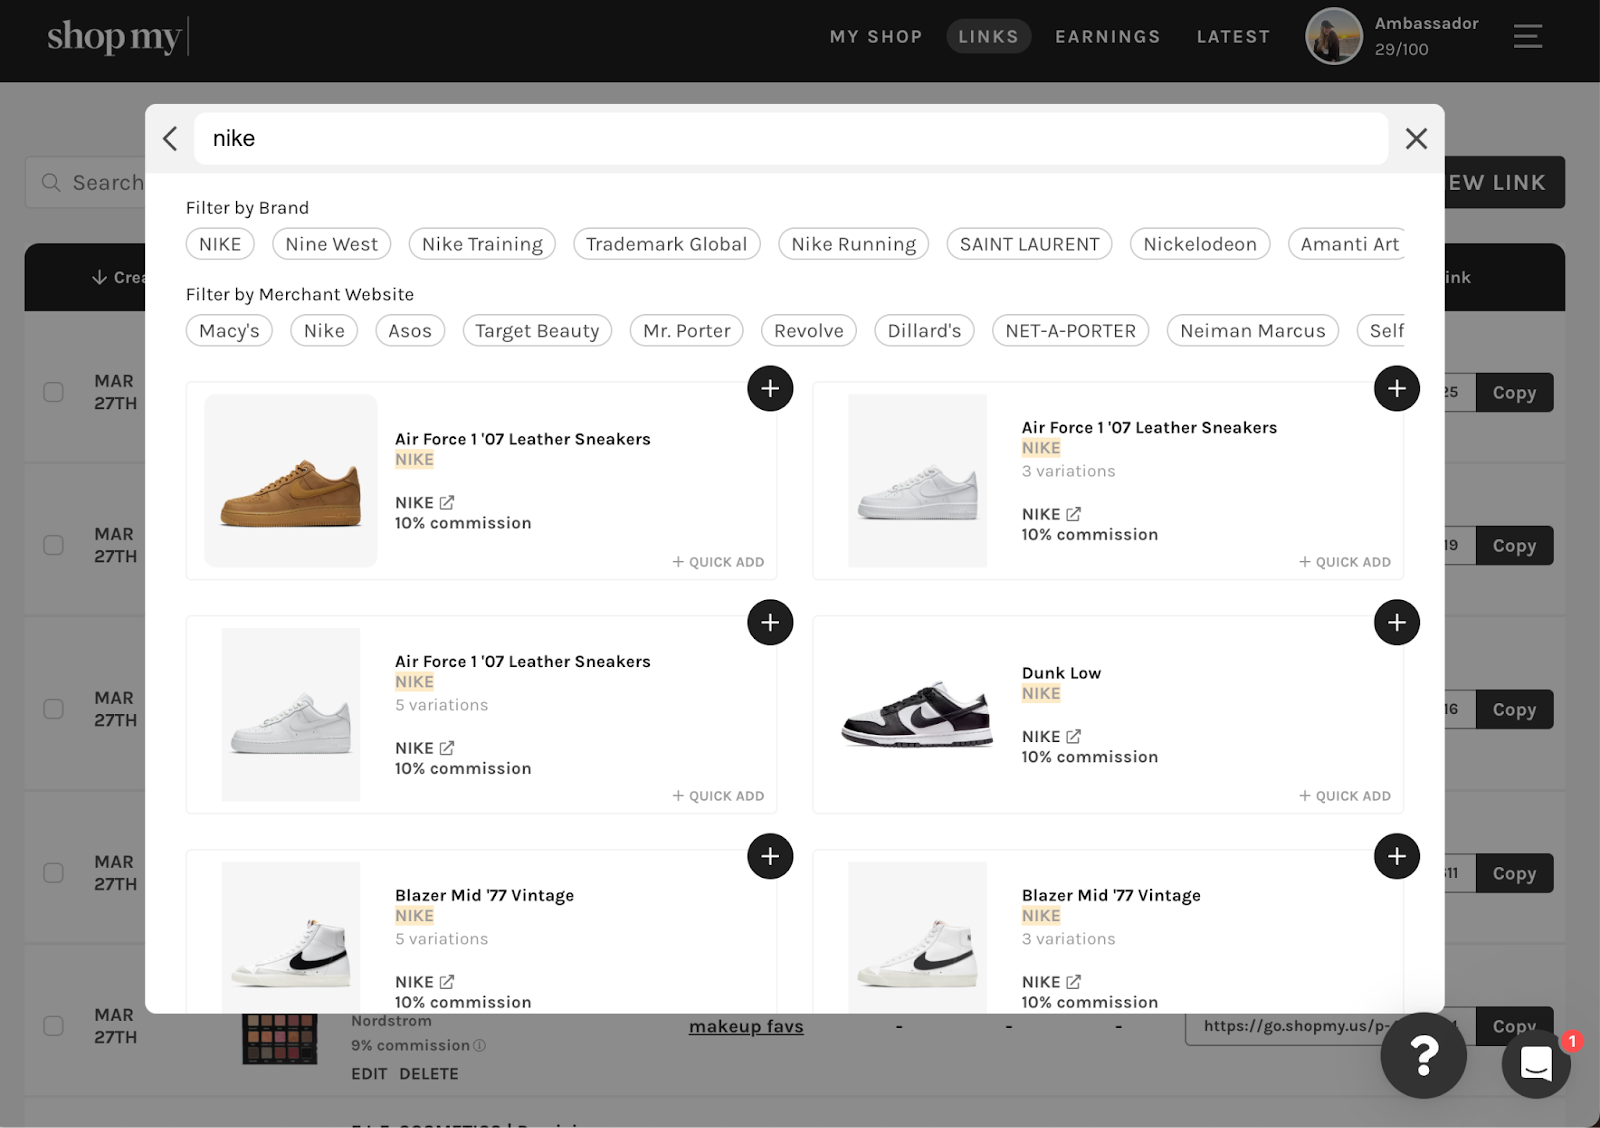
Task: Open the makeup favs link
Action: [746, 1026]
